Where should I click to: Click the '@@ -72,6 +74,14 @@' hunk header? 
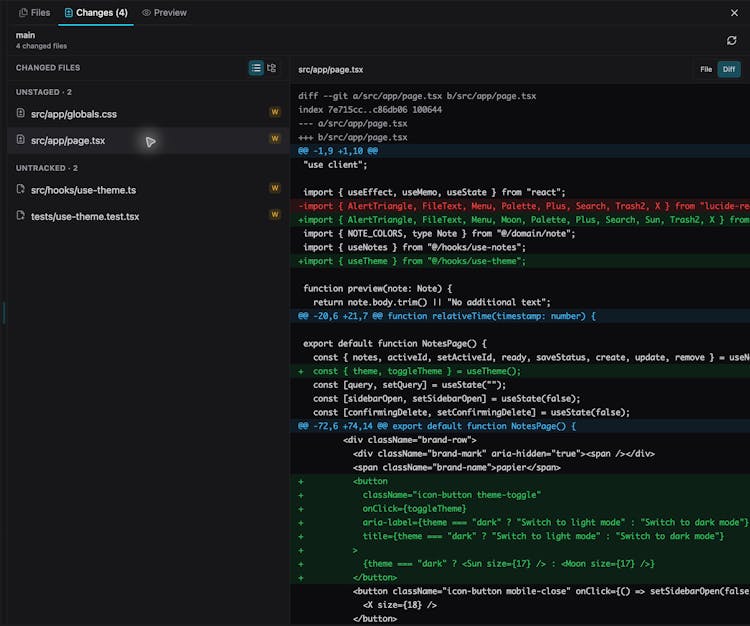pyautogui.click(x=520, y=426)
